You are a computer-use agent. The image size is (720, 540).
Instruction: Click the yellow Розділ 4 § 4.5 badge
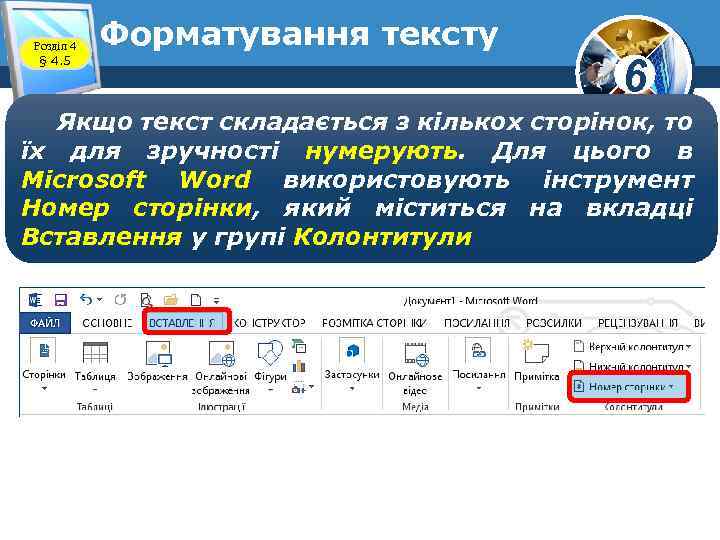click(55, 54)
